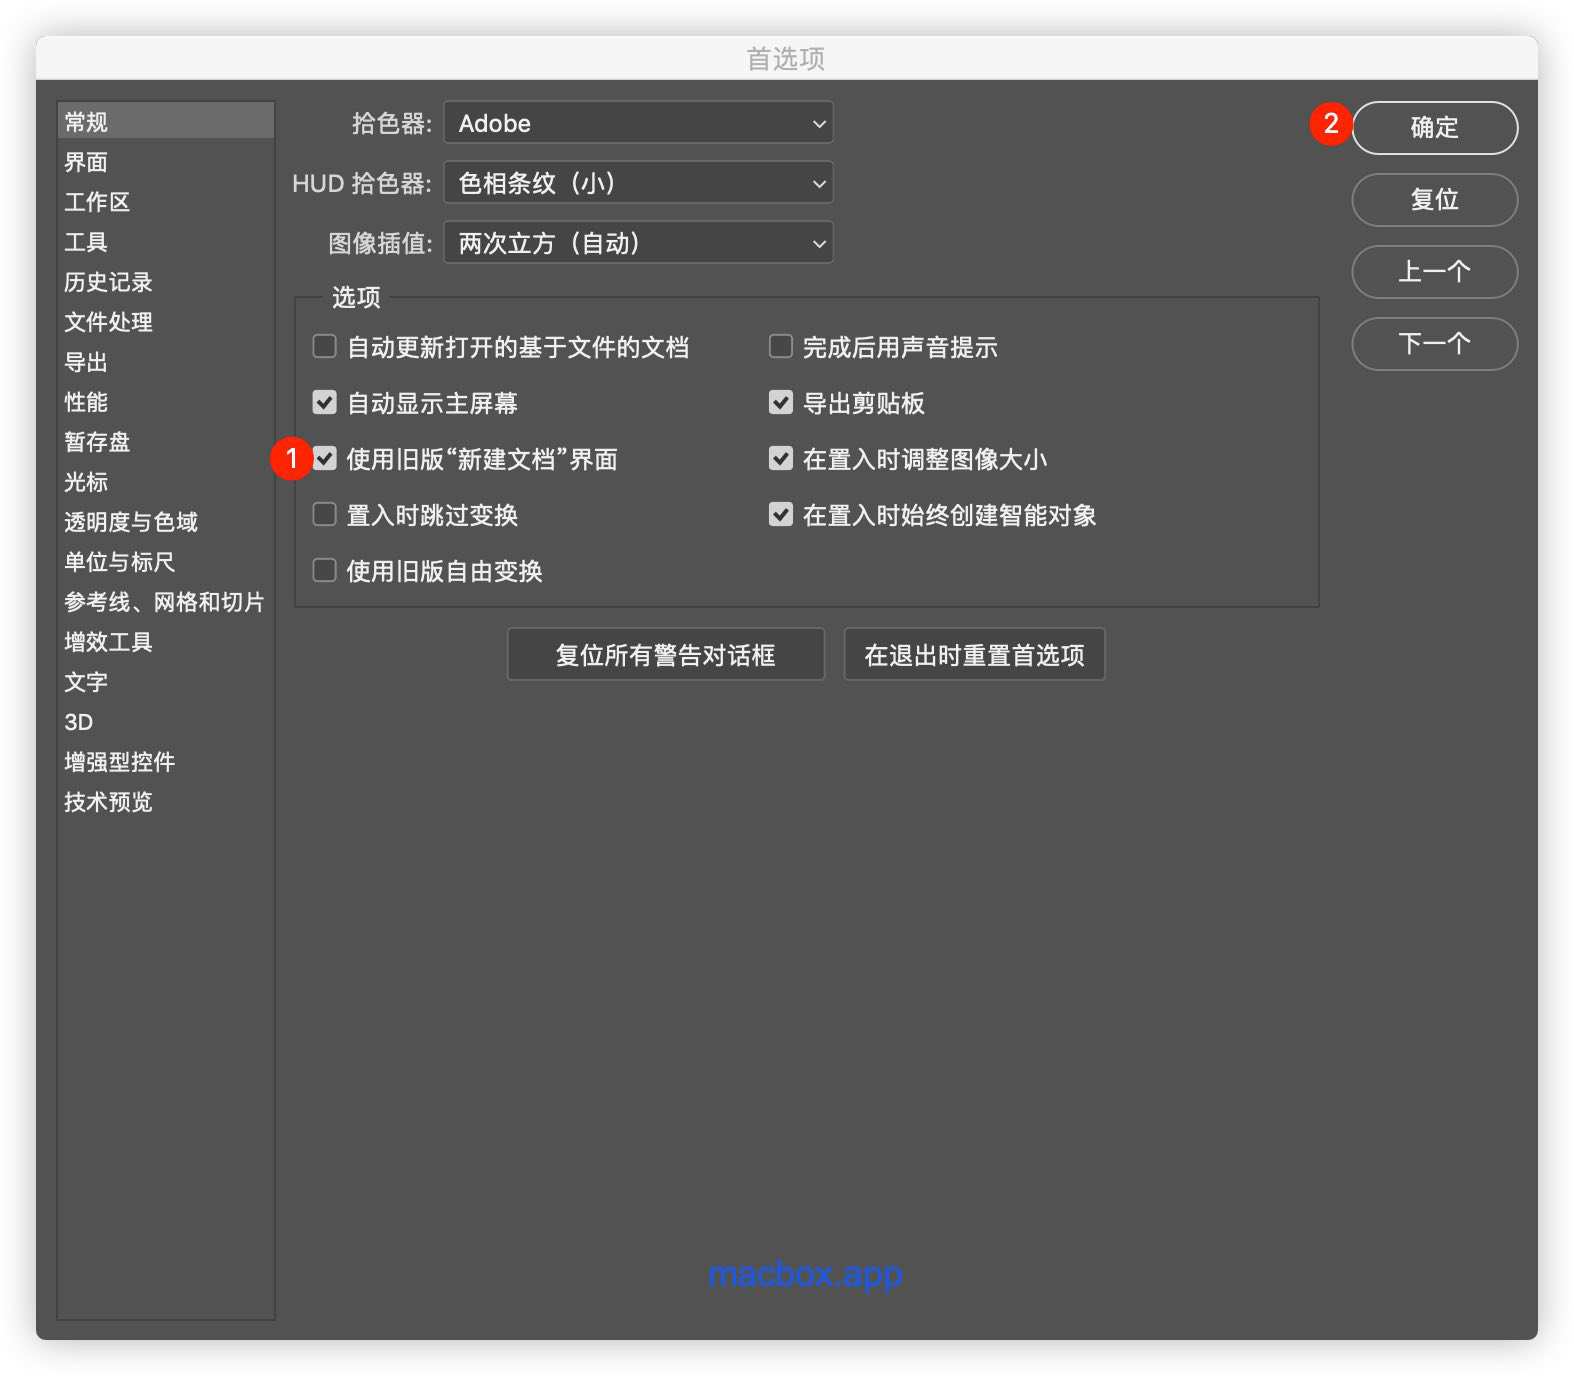This screenshot has height=1376, width=1574.
Task: Go to 工作区 preferences
Action: (x=166, y=202)
